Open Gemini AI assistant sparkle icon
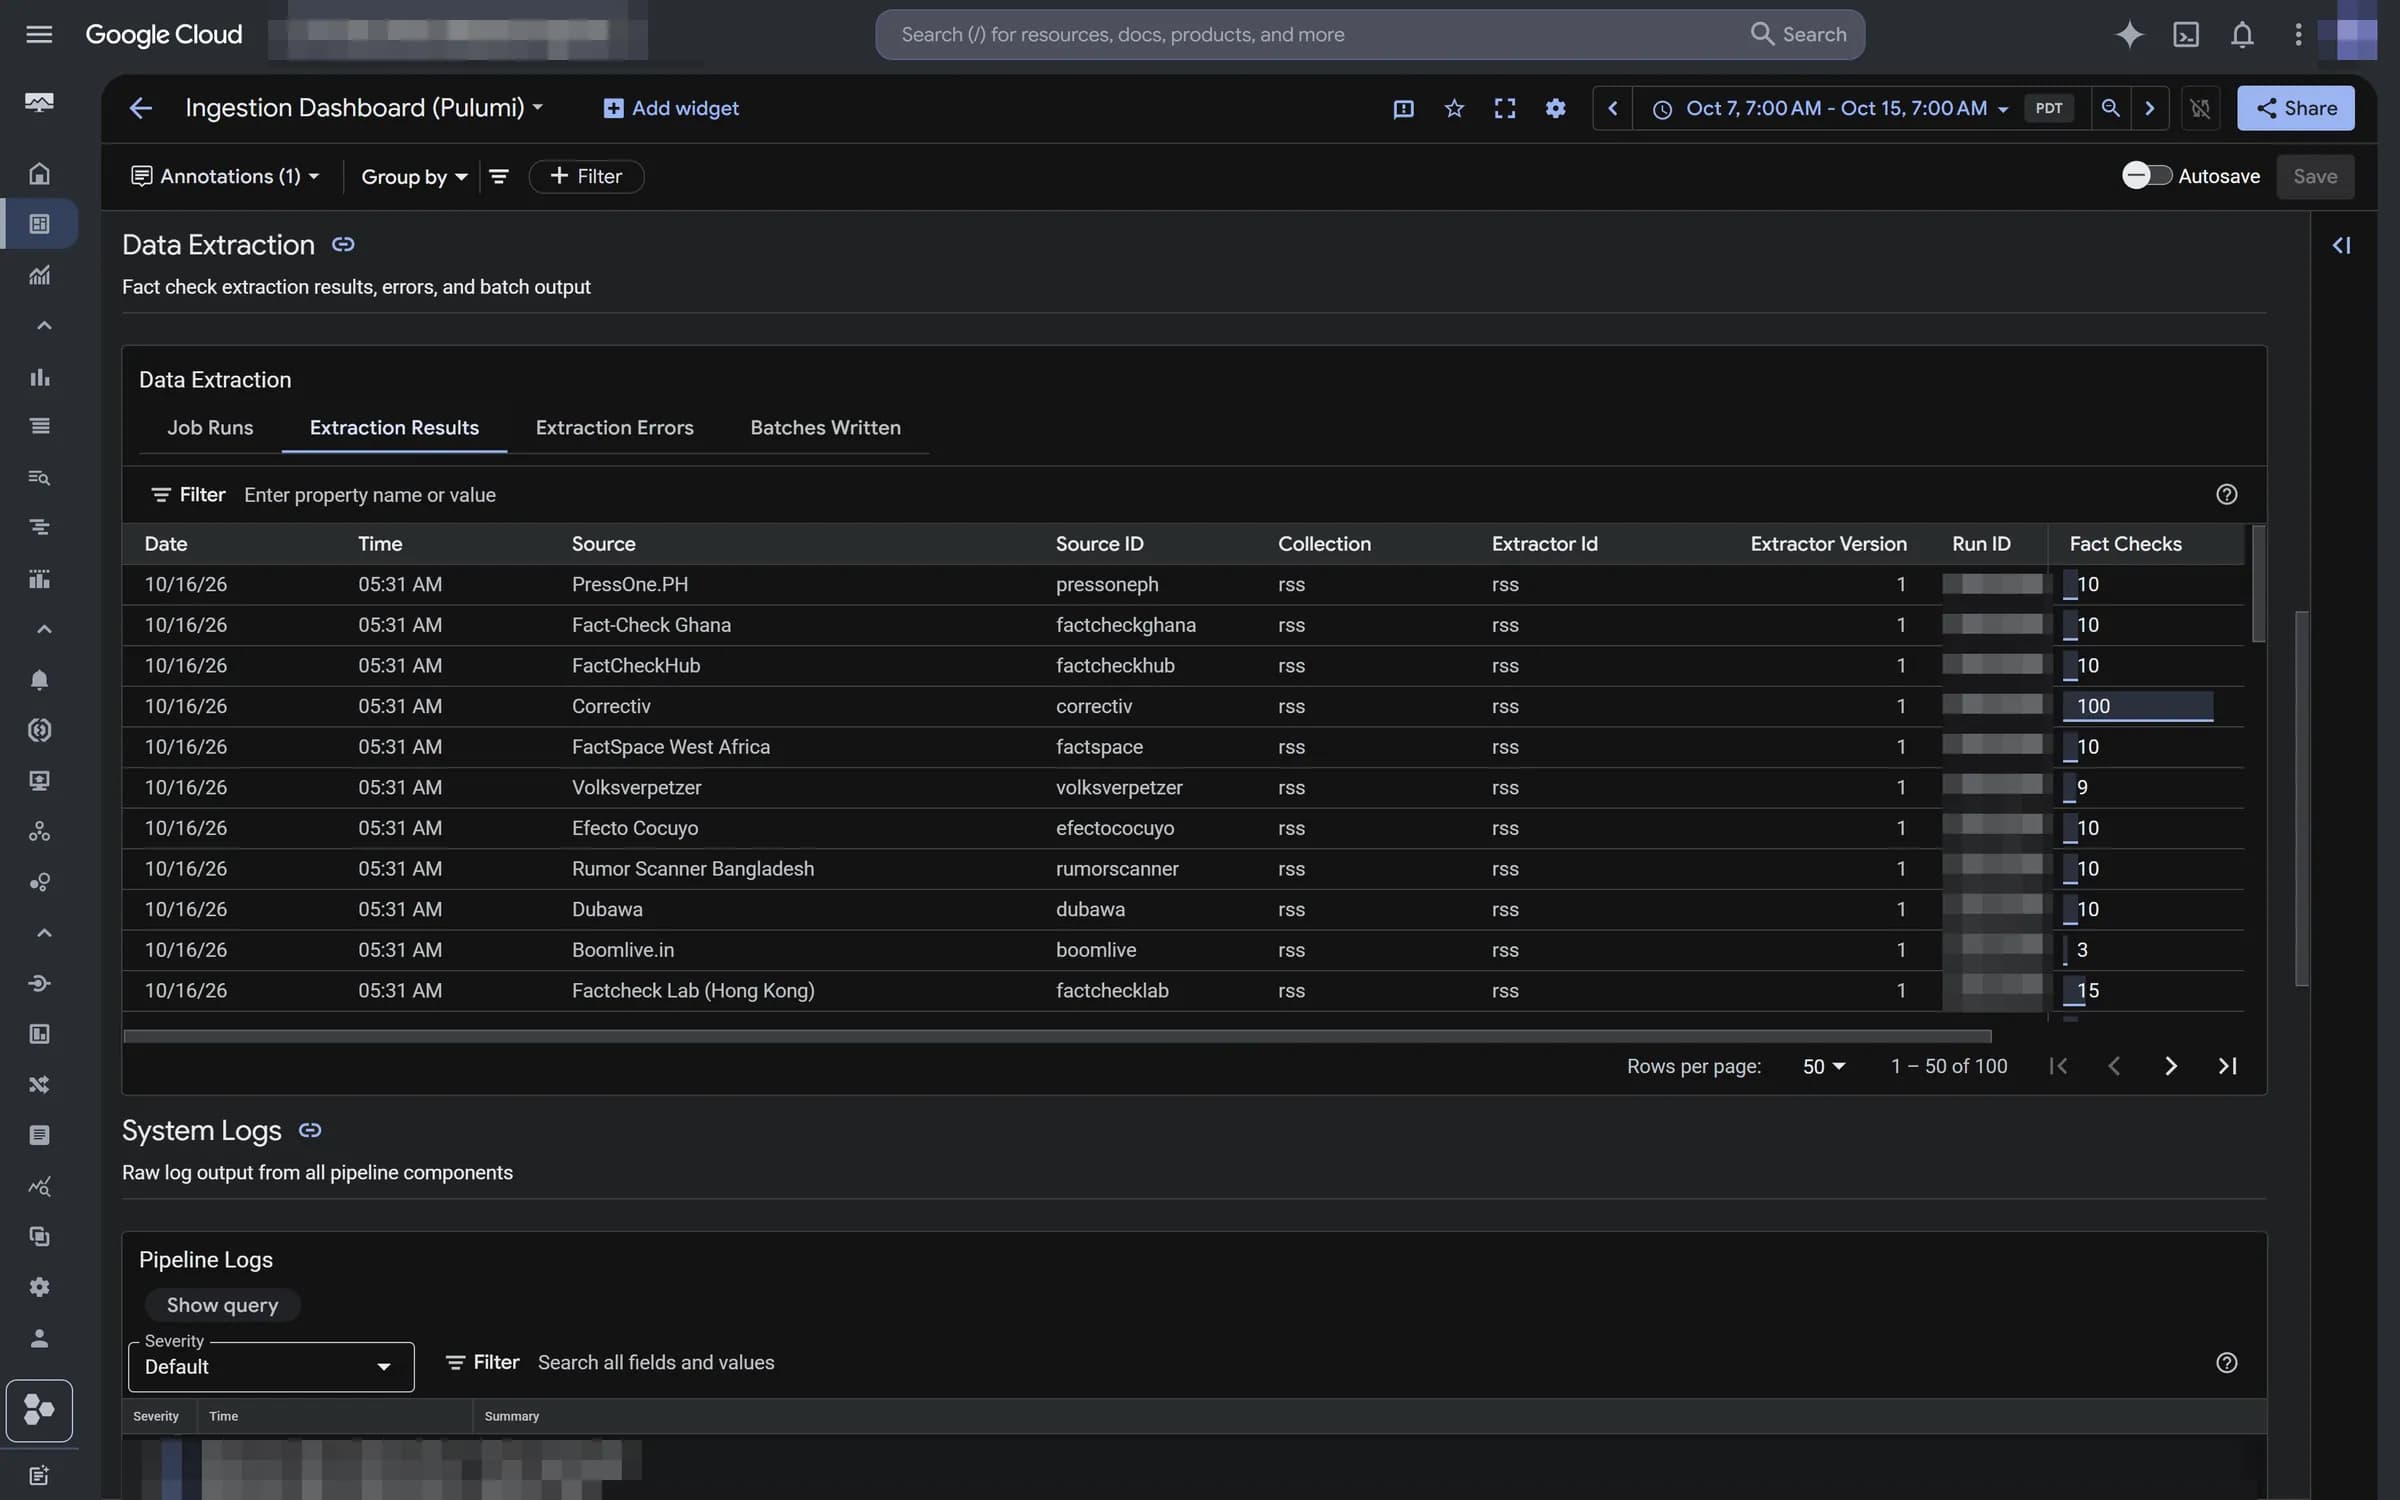Image resolution: width=2400 pixels, height=1500 pixels. pyautogui.click(x=2129, y=35)
